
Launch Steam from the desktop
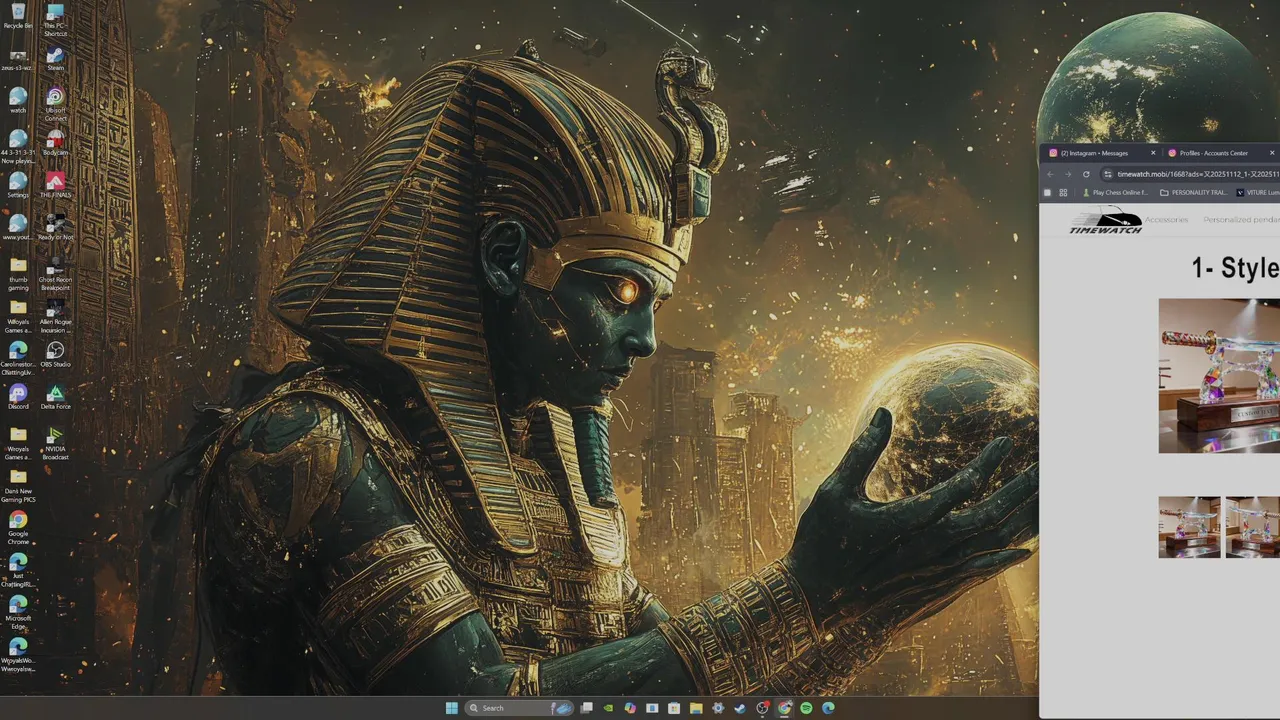coord(55,59)
